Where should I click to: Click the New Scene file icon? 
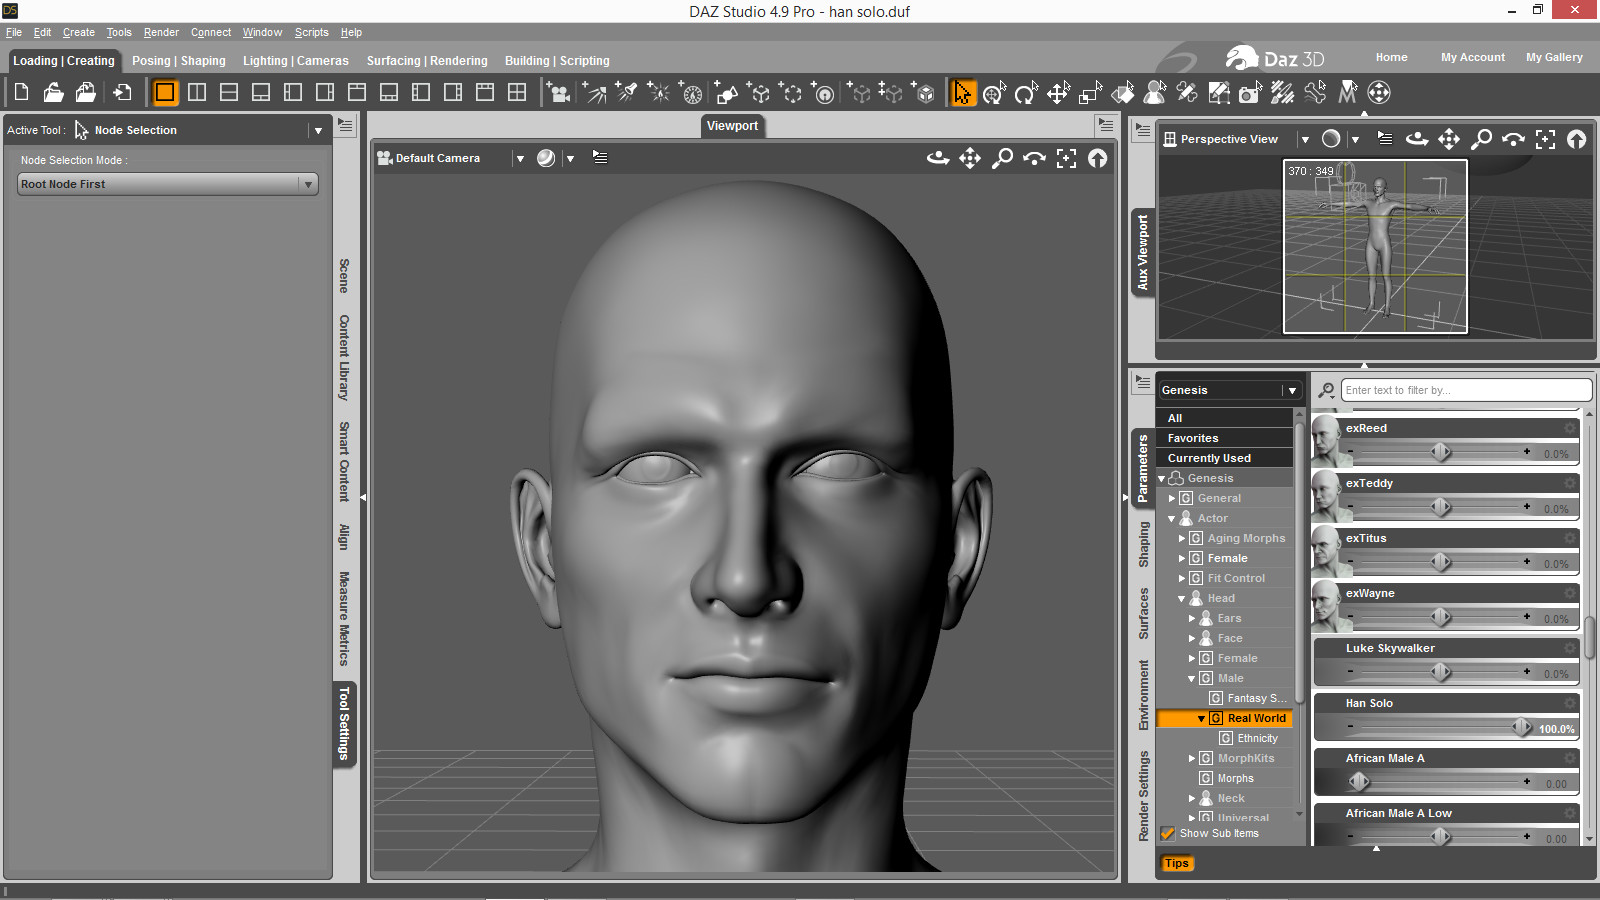[21, 93]
